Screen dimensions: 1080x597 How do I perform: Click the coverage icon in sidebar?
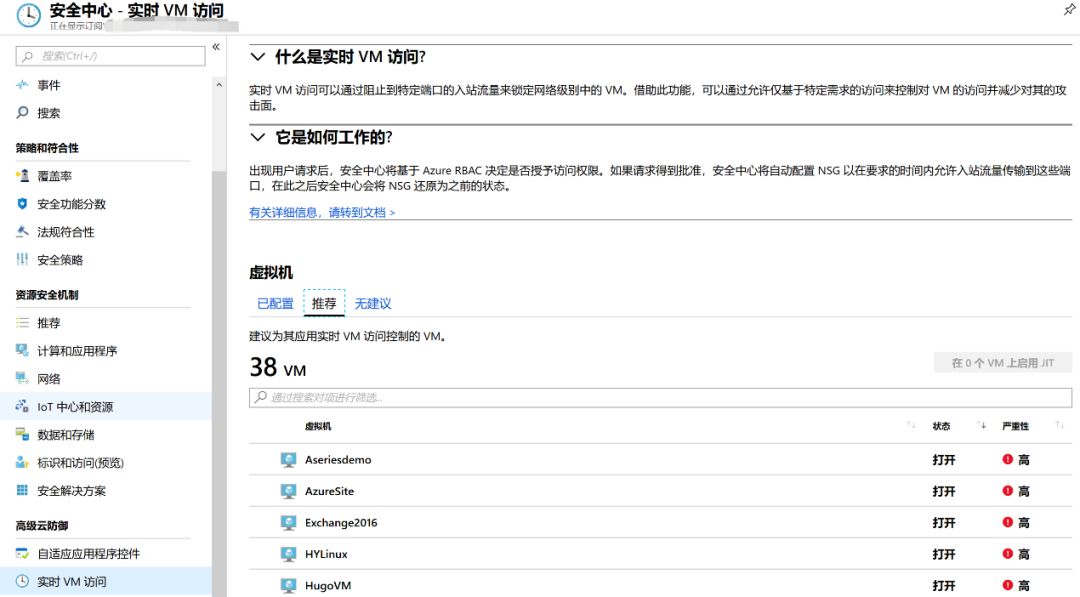pyautogui.click(x=23, y=176)
